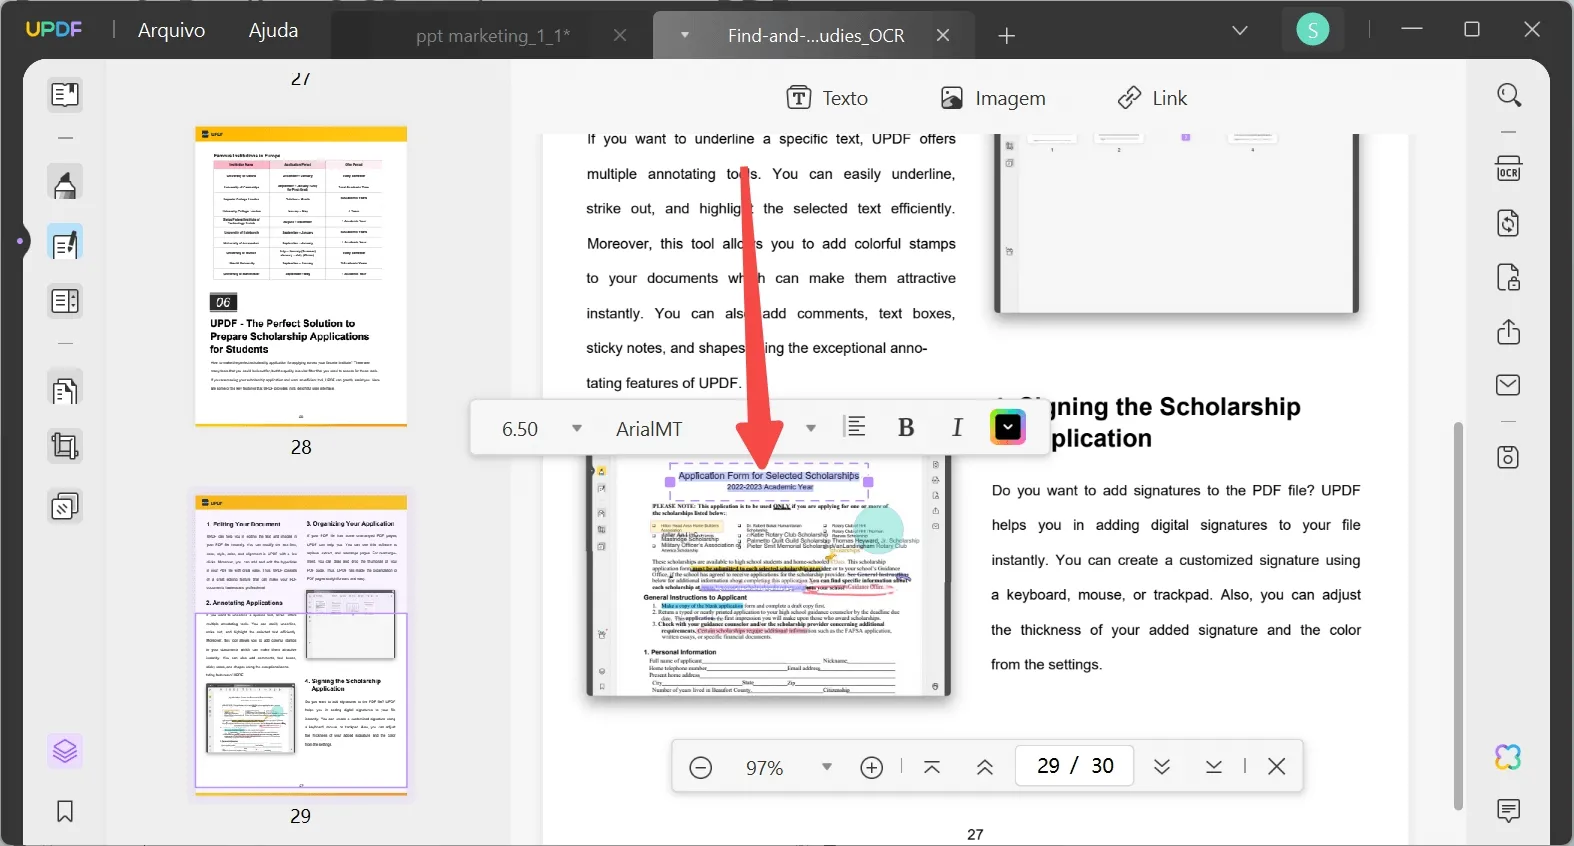
Task: Add an Imagem with the image tool
Action: point(993,98)
